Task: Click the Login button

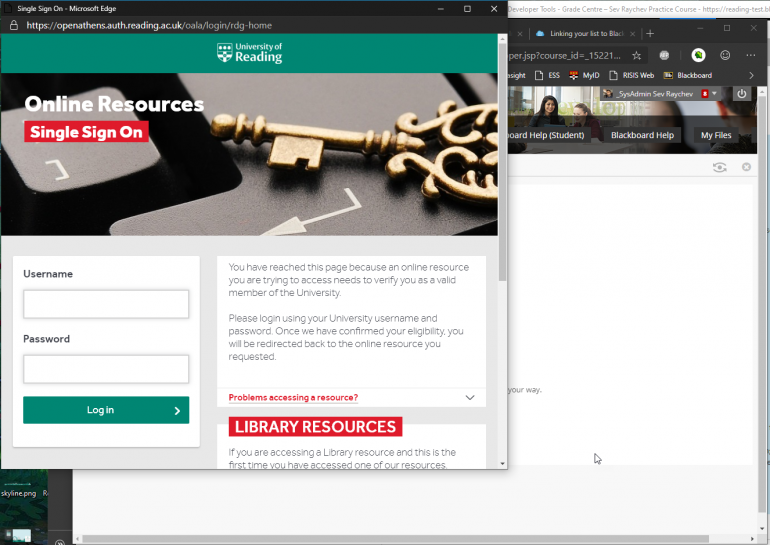Action: (106, 410)
